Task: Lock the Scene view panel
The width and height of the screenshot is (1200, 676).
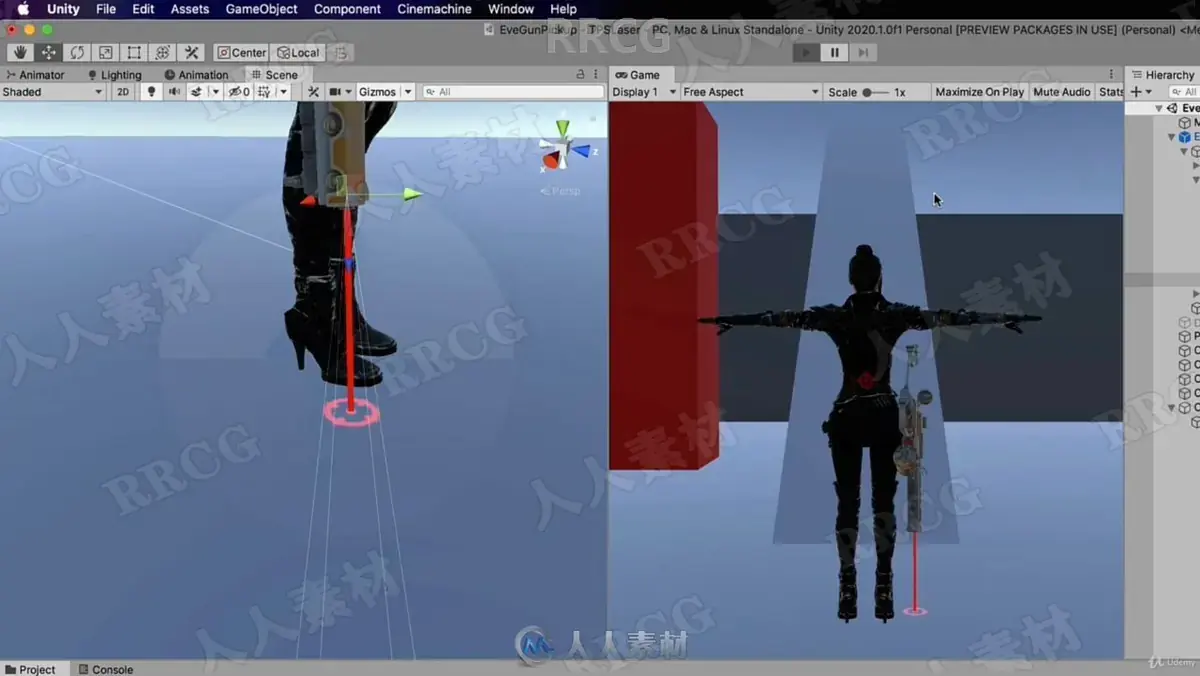Action: coord(580,74)
